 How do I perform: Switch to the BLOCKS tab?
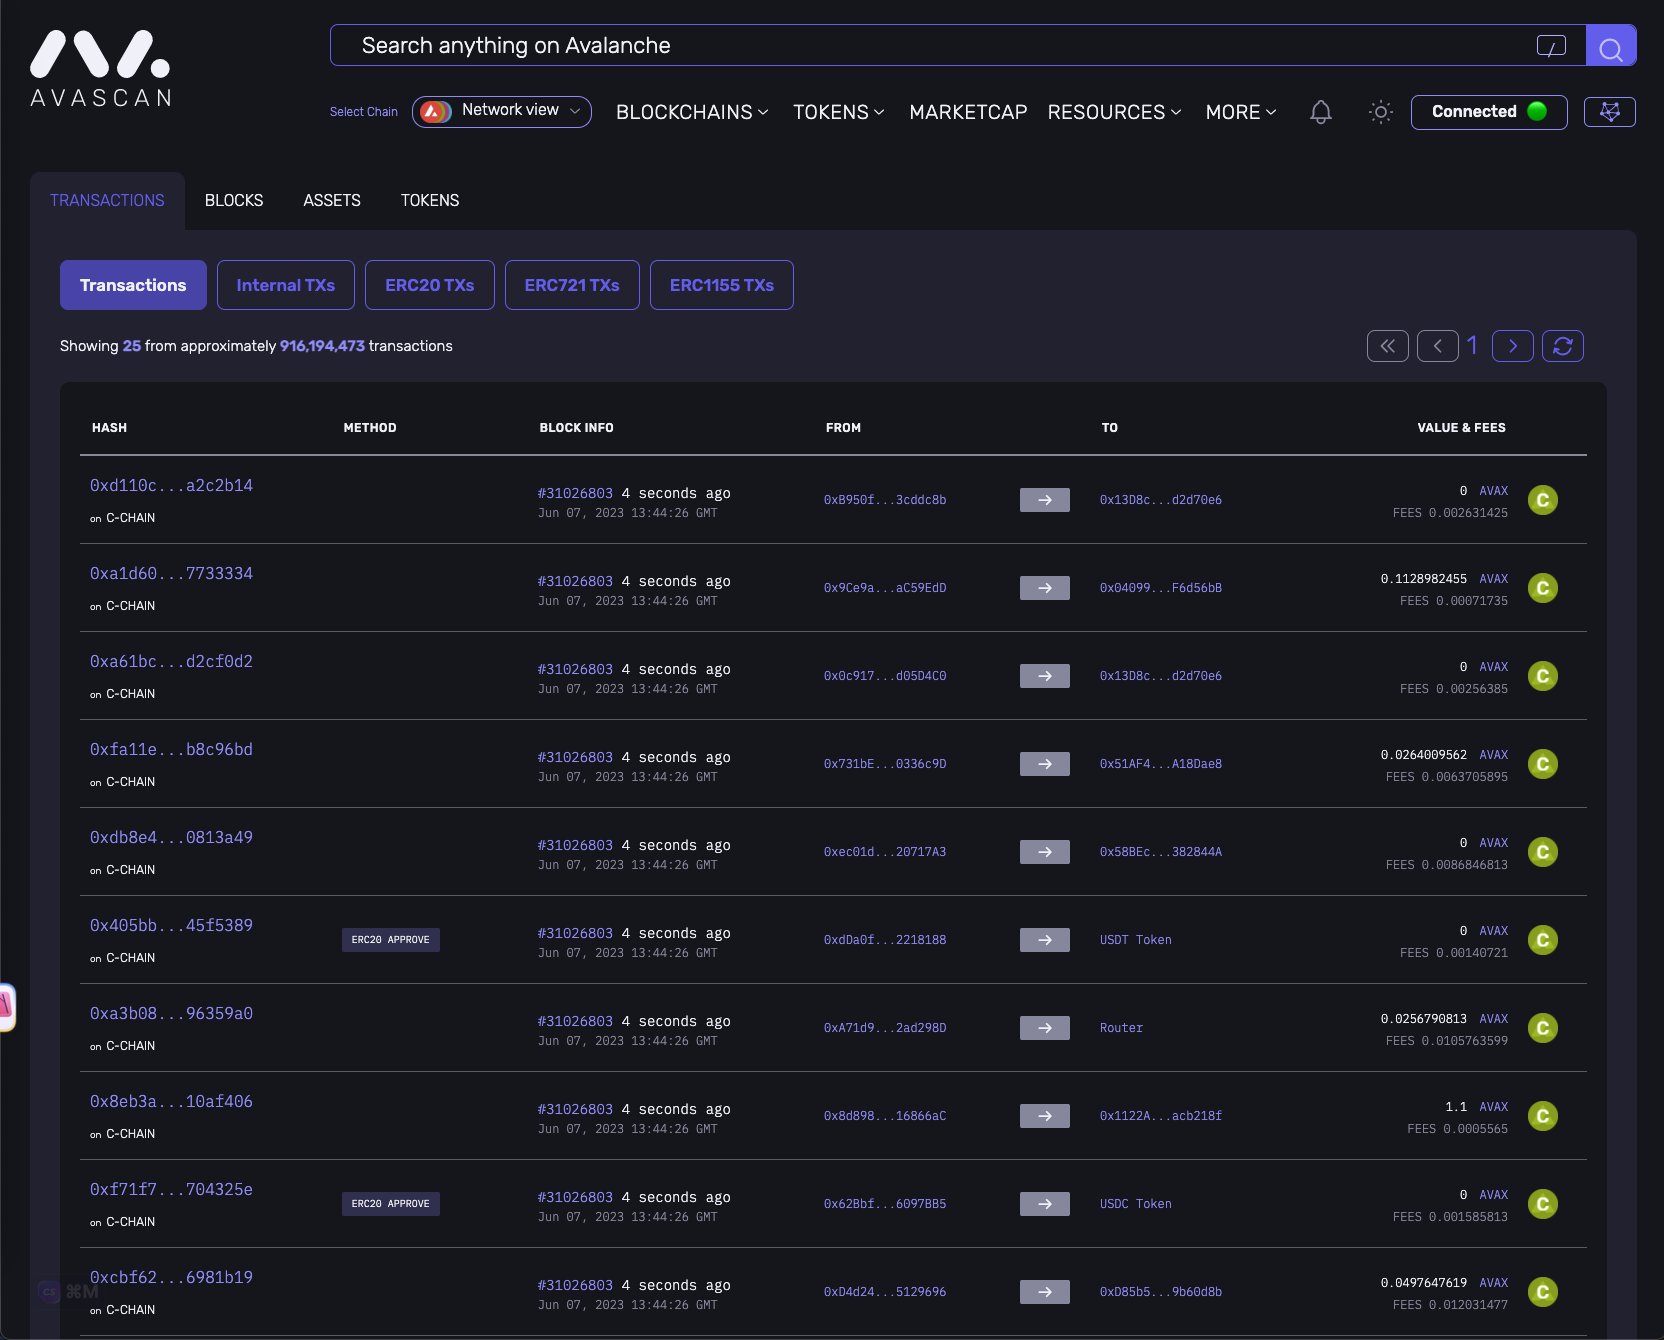[x=234, y=200]
